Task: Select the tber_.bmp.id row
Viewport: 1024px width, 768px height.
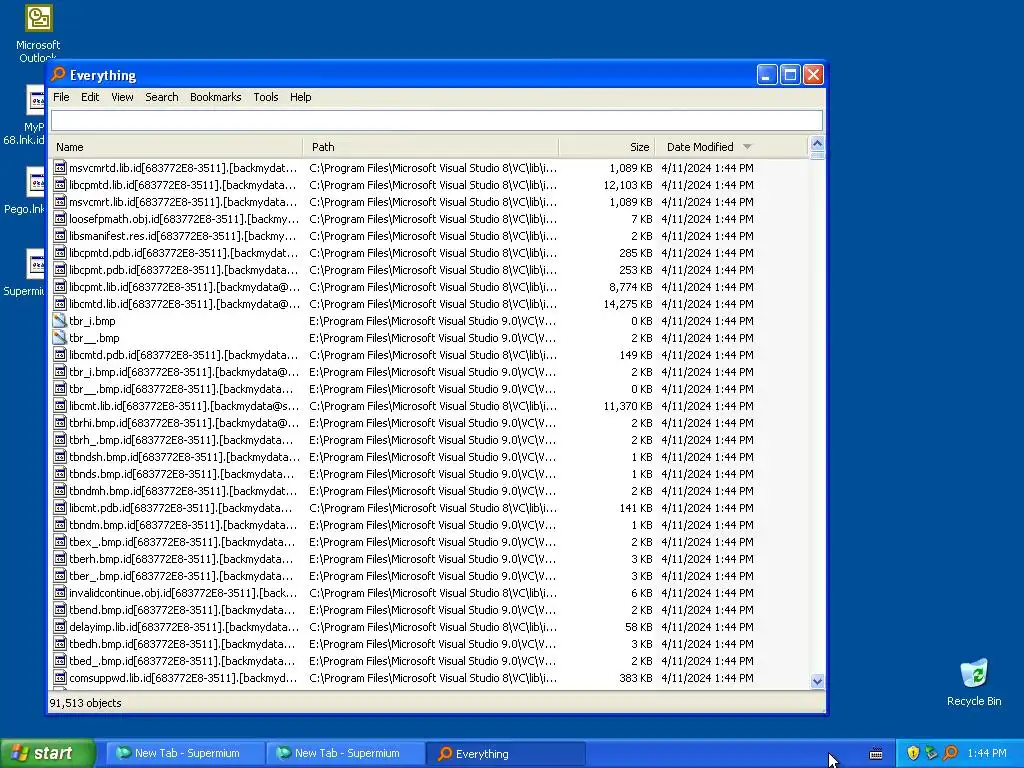Action: tap(429, 575)
